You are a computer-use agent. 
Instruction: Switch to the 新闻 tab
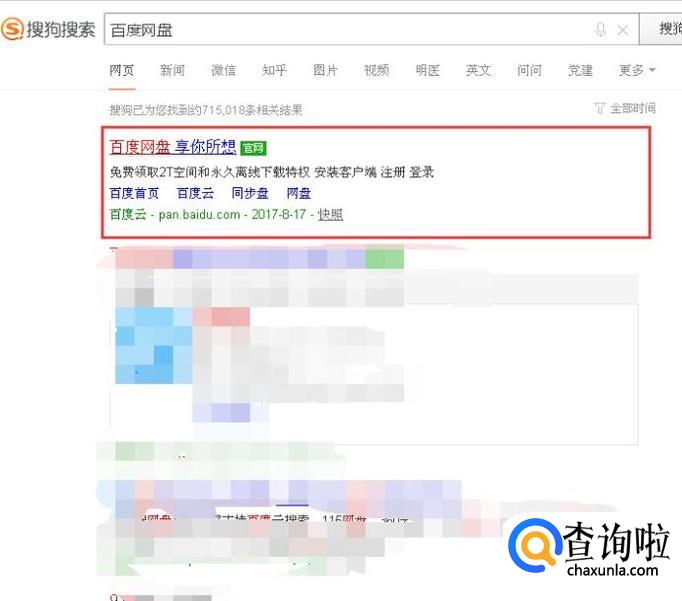(x=173, y=70)
